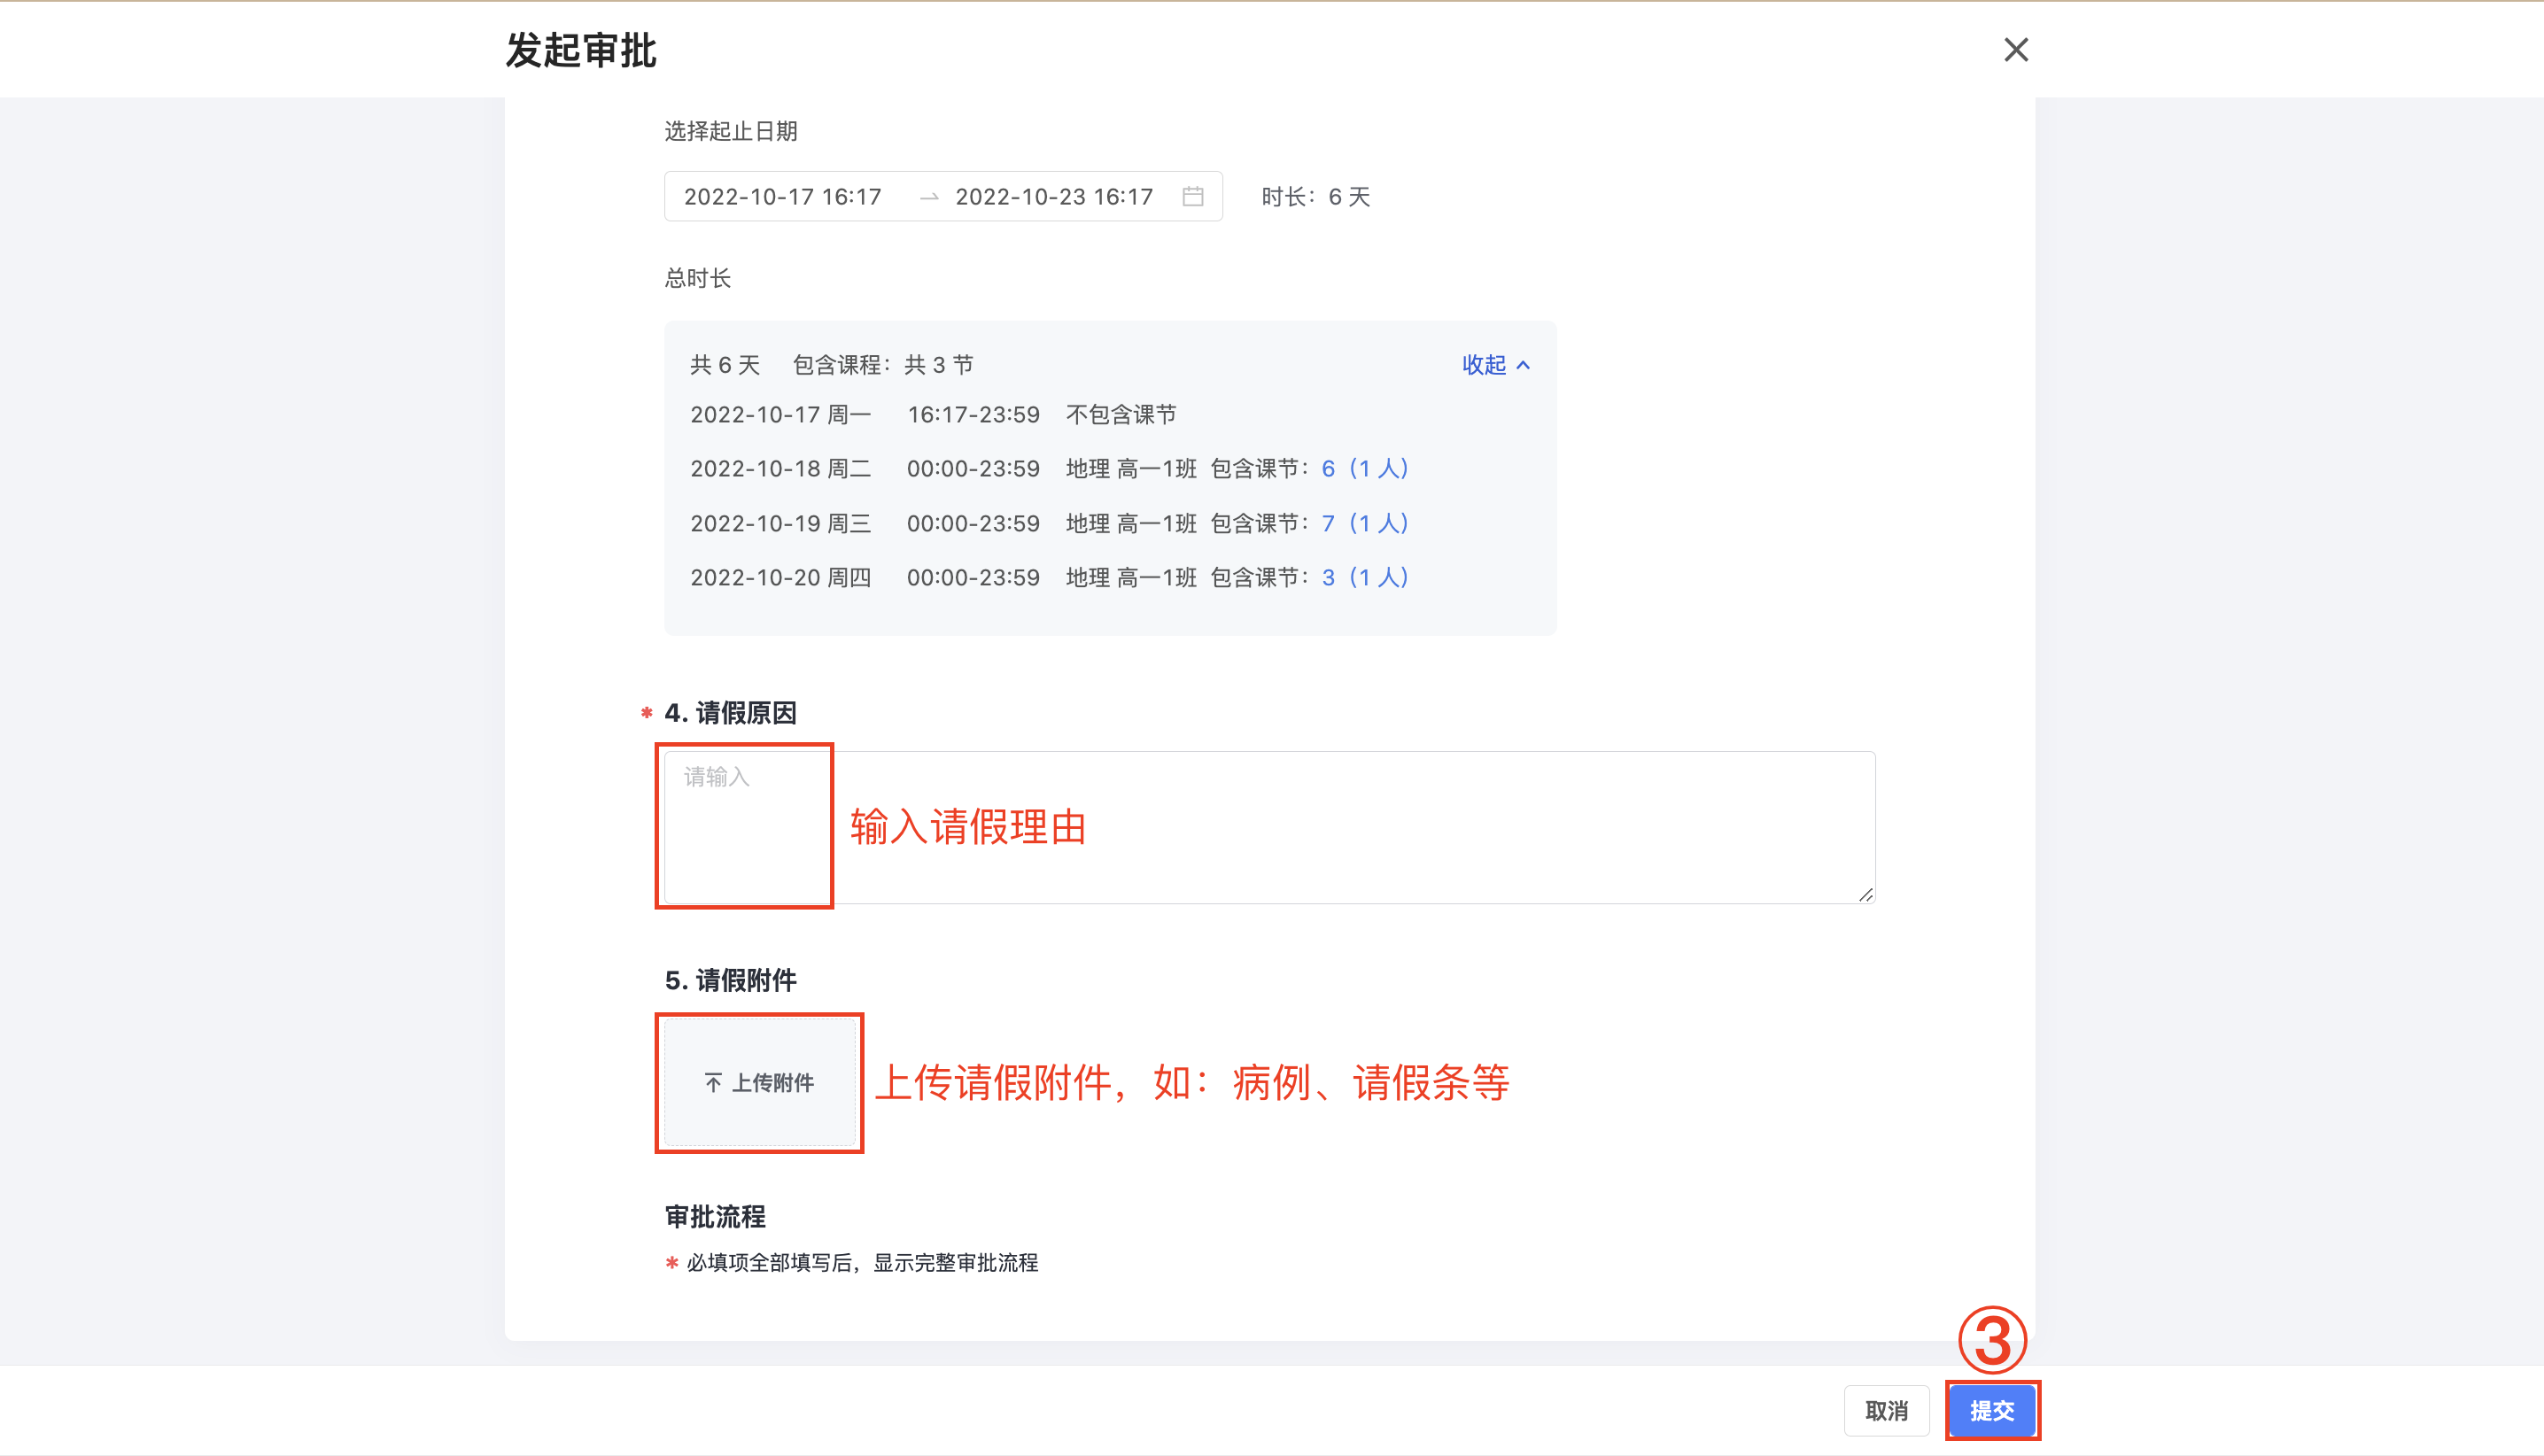
Task: Click the heading 4. 请假原因
Action: coord(730,713)
